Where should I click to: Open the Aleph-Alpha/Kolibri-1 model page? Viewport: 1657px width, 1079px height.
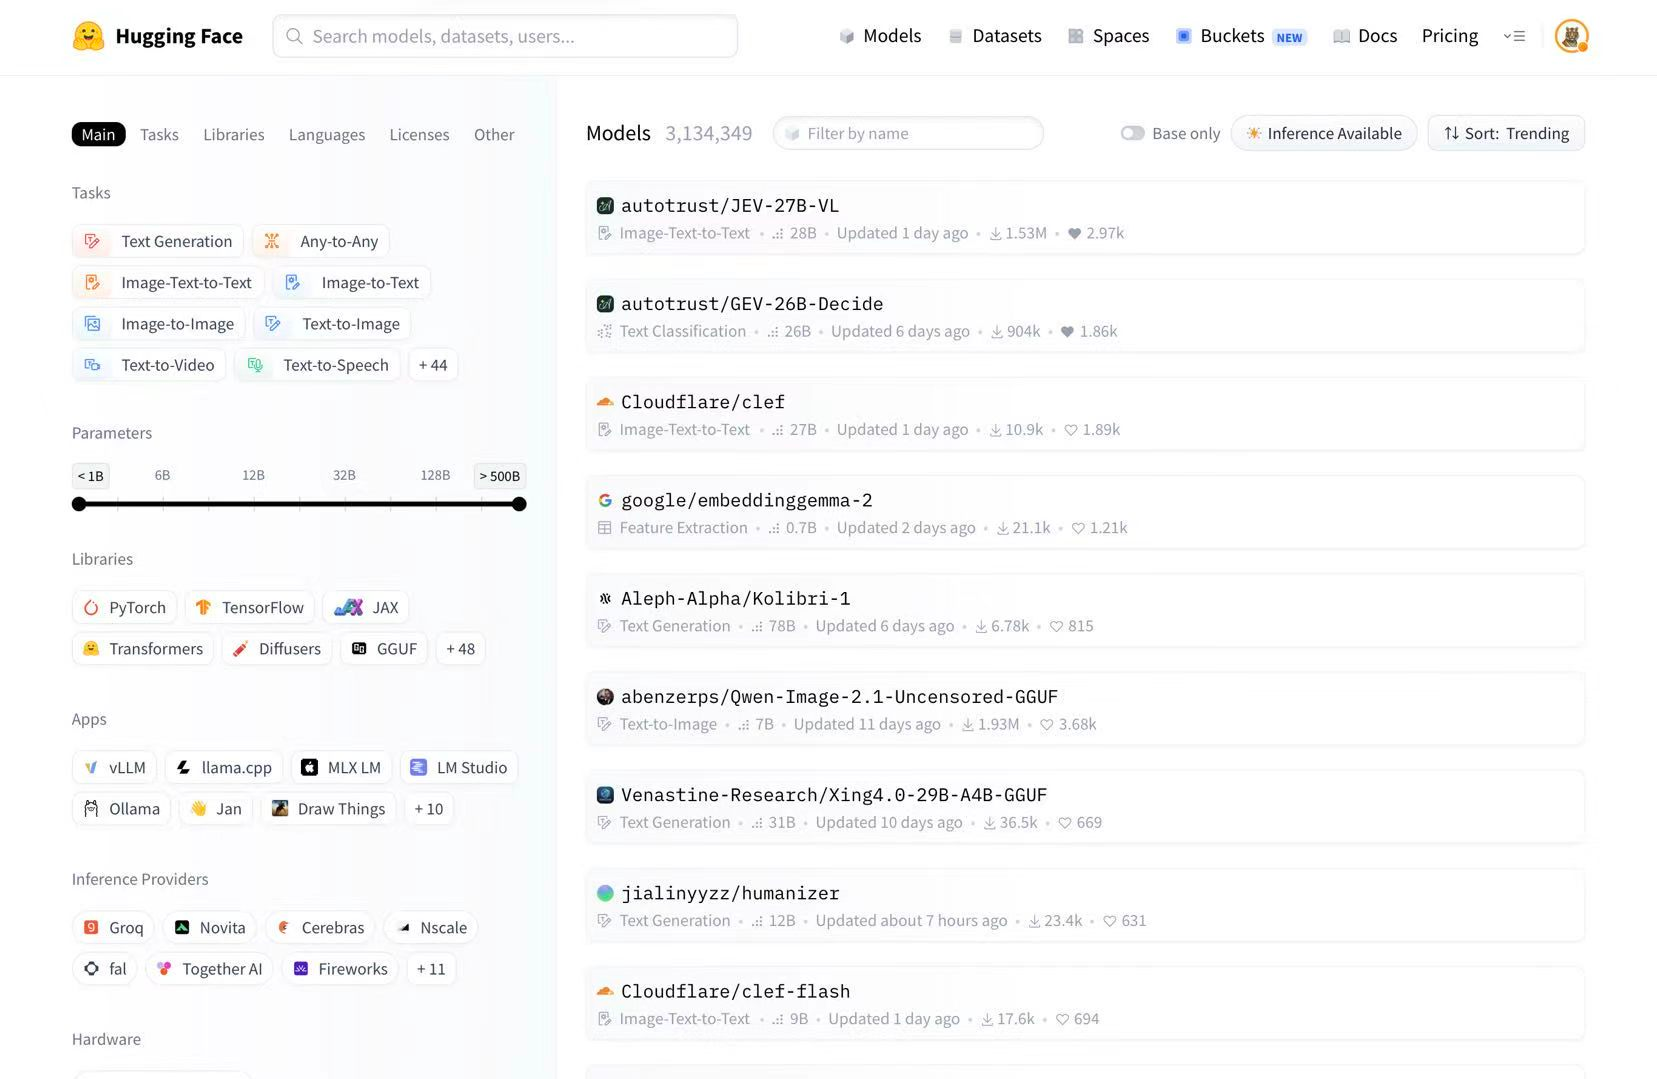1085,610
